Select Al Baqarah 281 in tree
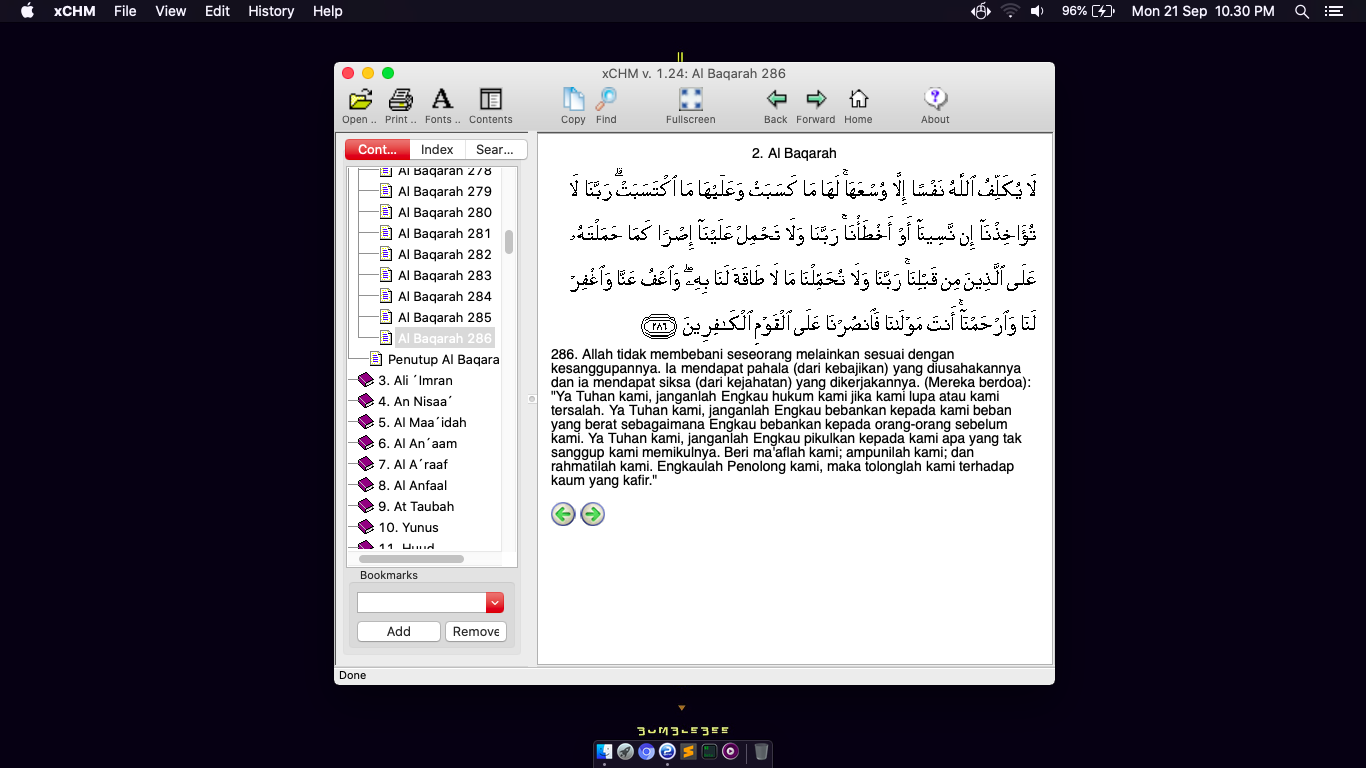The height and width of the screenshot is (768, 1366). coord(445,233)
